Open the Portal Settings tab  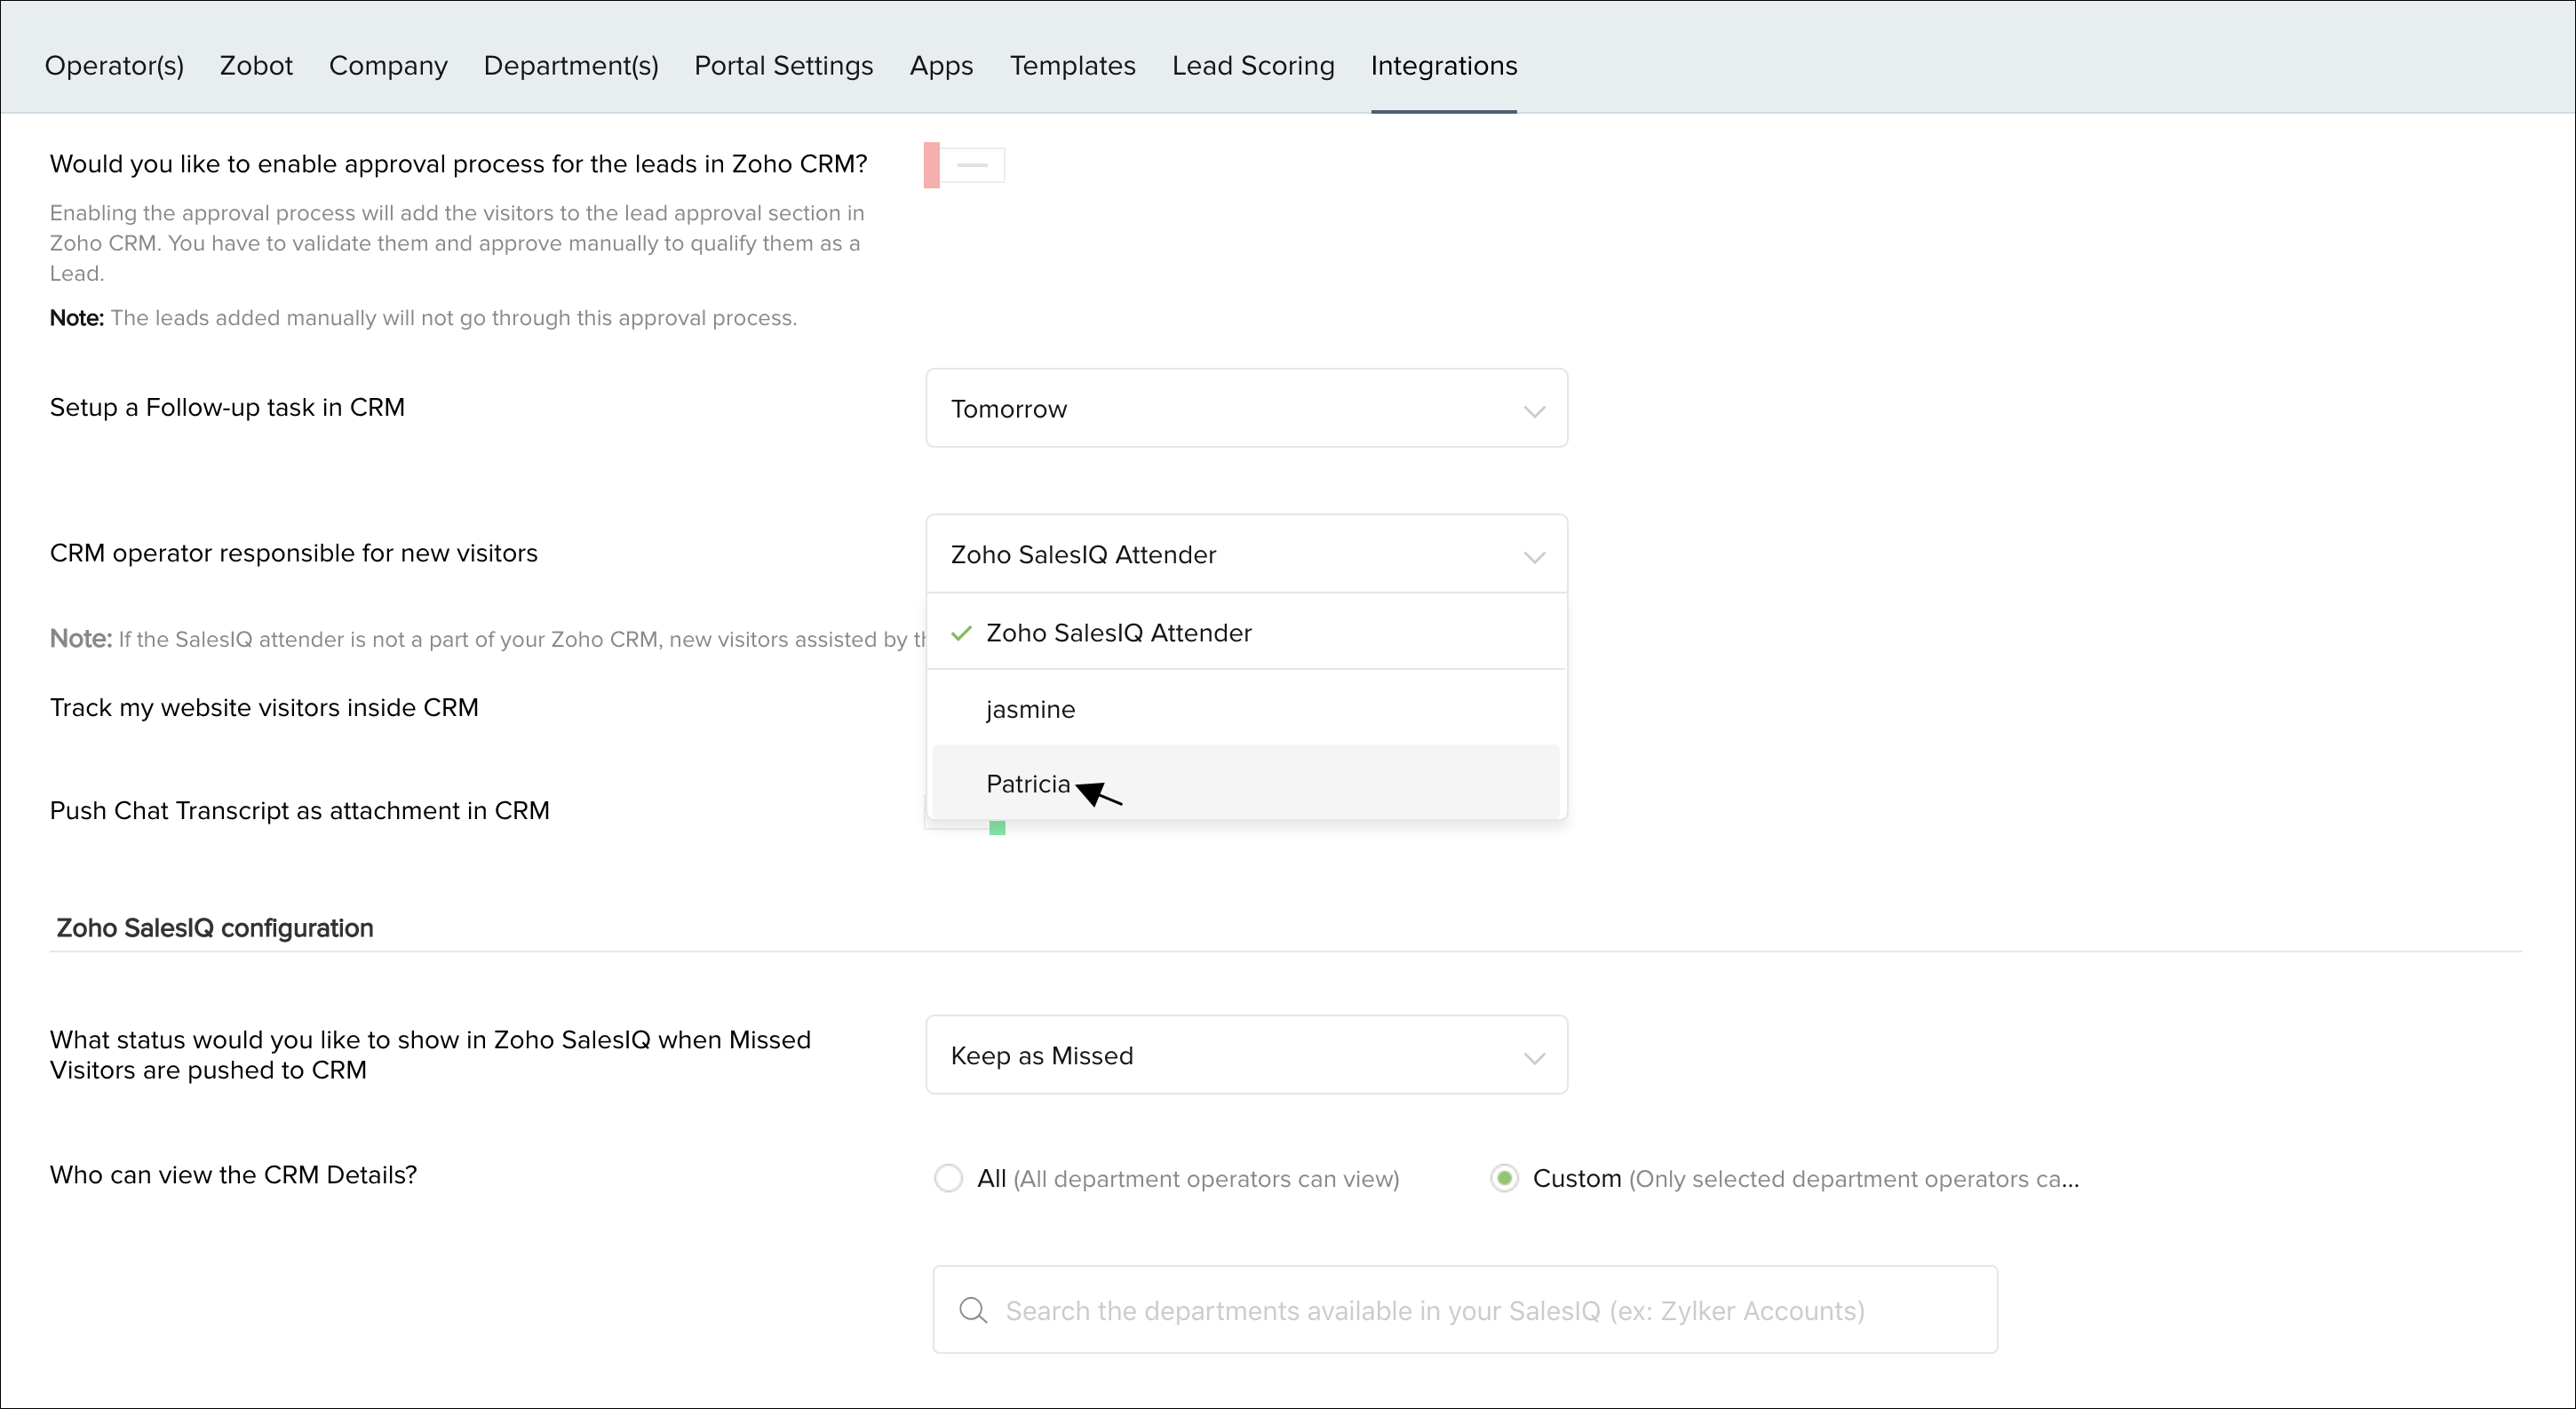(784, 66)
